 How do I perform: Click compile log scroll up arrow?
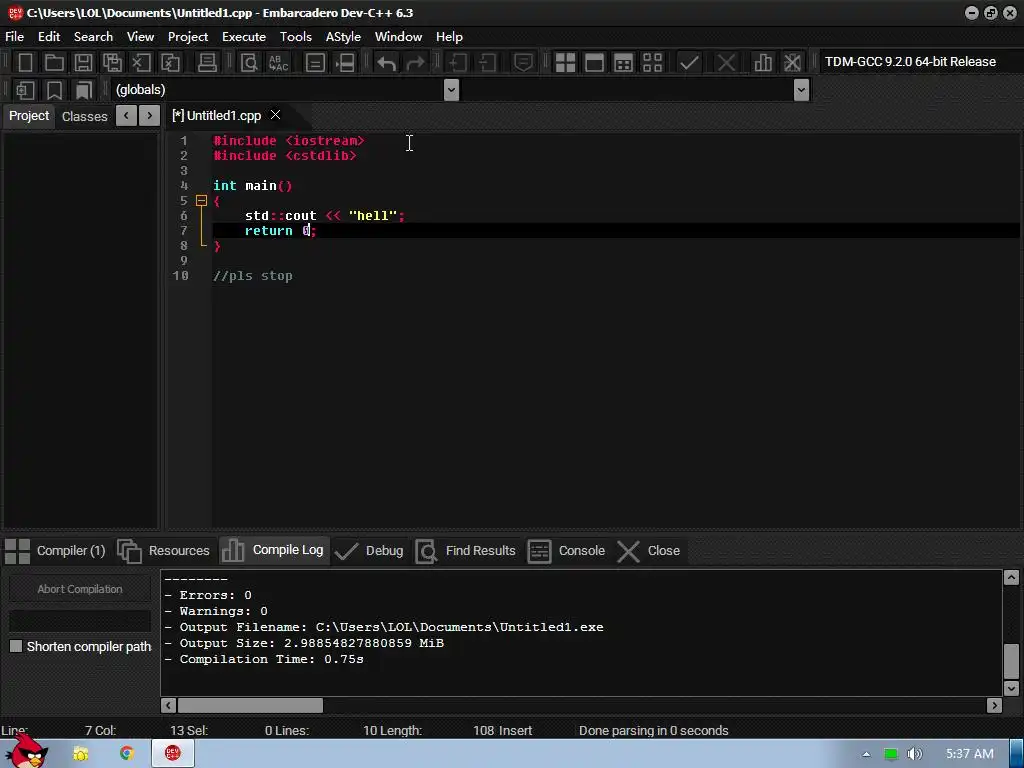pyautogui.click(x=1011, y=577)
